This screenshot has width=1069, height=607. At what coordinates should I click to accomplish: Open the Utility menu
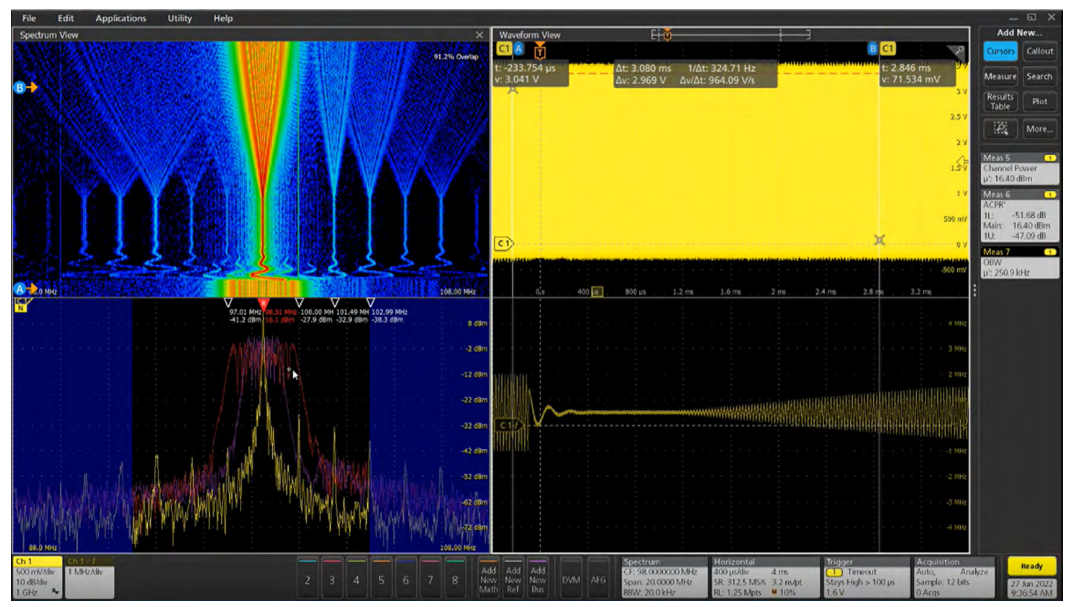[x=180, y=18]
